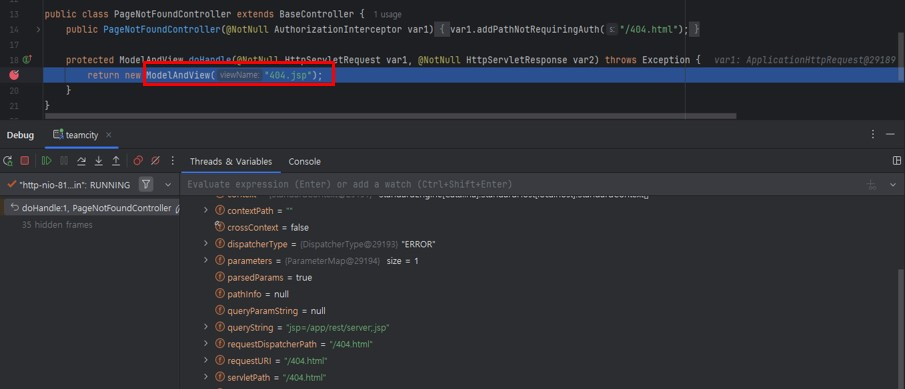Step over the current line
This screenshot has width=905, height=389.
81,161
